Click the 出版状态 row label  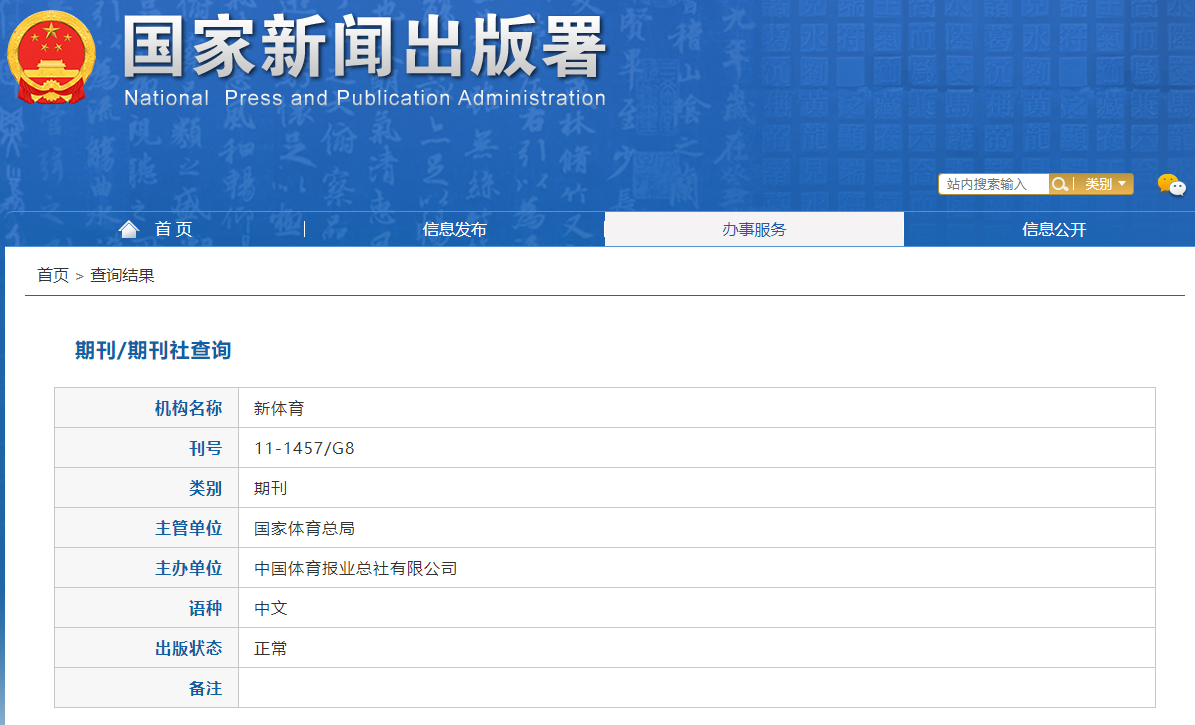[x=188, y=648]
